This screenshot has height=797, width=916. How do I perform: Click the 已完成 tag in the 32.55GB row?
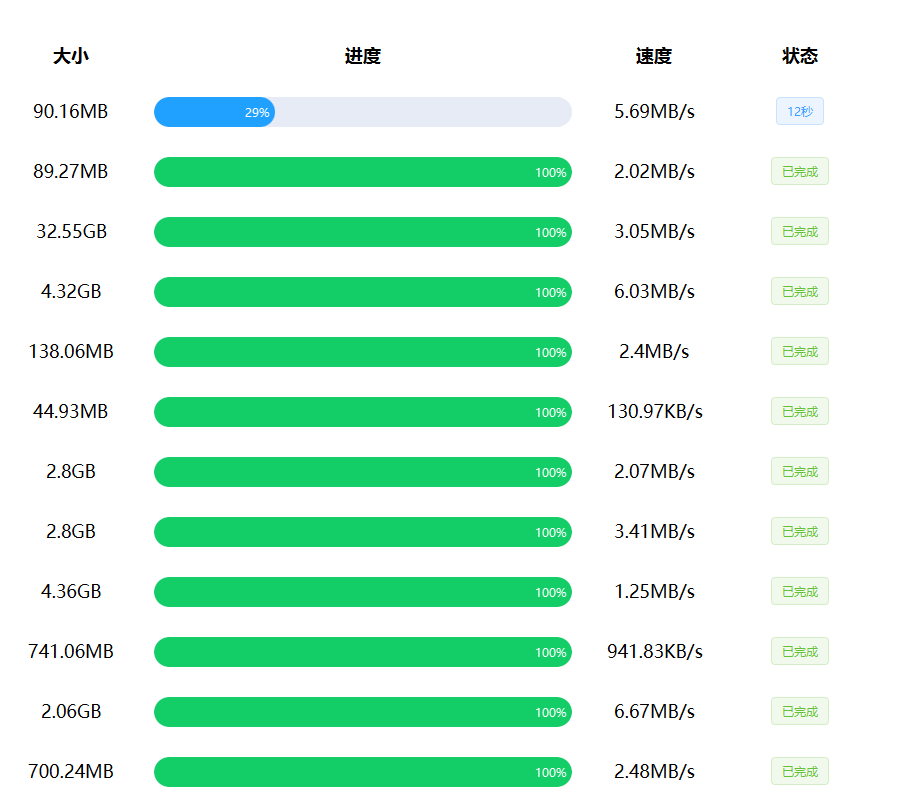pyautogui.click(x=800, y=231)
